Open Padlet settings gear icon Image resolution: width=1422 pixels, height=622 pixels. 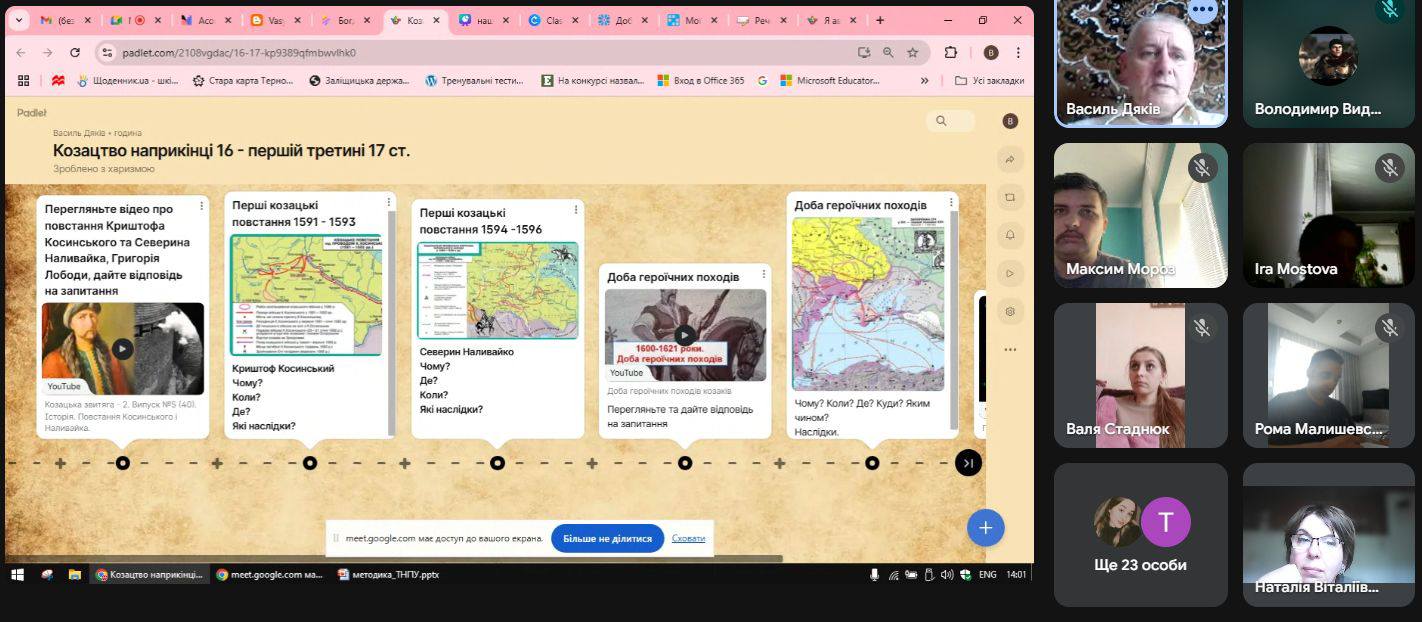pyautogui.click(x=1010, y=312)
